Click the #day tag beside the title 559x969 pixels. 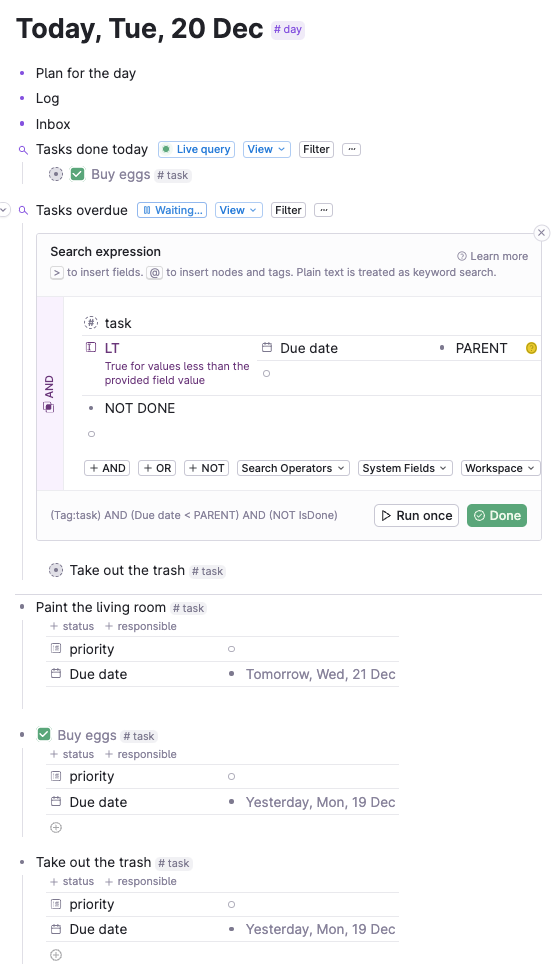point(288,30)
